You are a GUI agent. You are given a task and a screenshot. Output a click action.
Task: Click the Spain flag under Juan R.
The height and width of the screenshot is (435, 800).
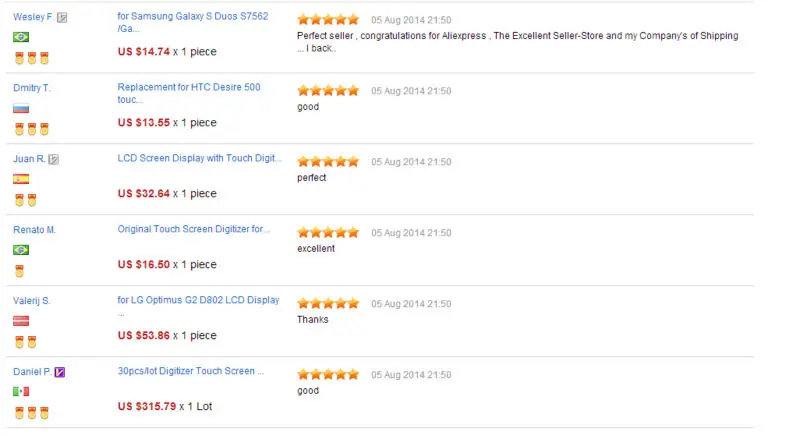pos(21,179)
